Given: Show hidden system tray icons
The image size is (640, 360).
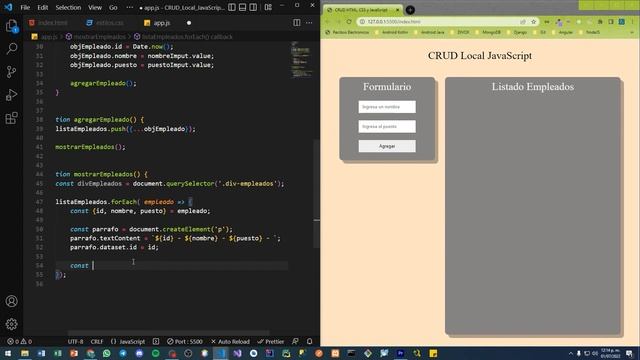Looking at the screenshot, I should (571, 353).
